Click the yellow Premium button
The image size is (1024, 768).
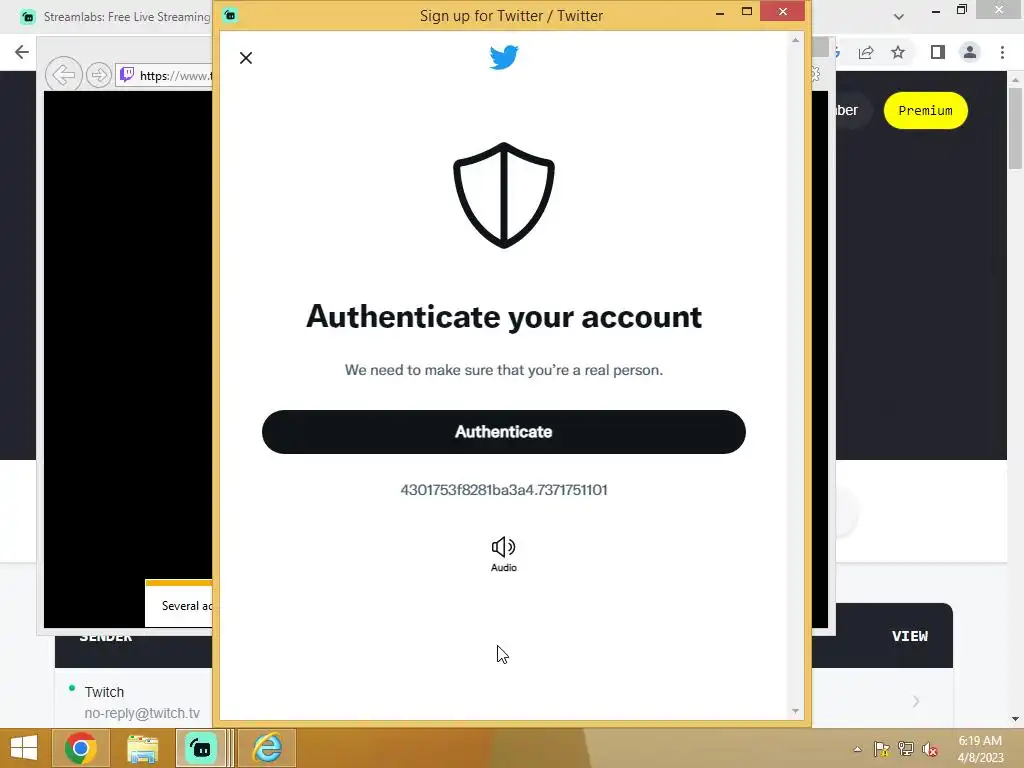tap(925, 110)
